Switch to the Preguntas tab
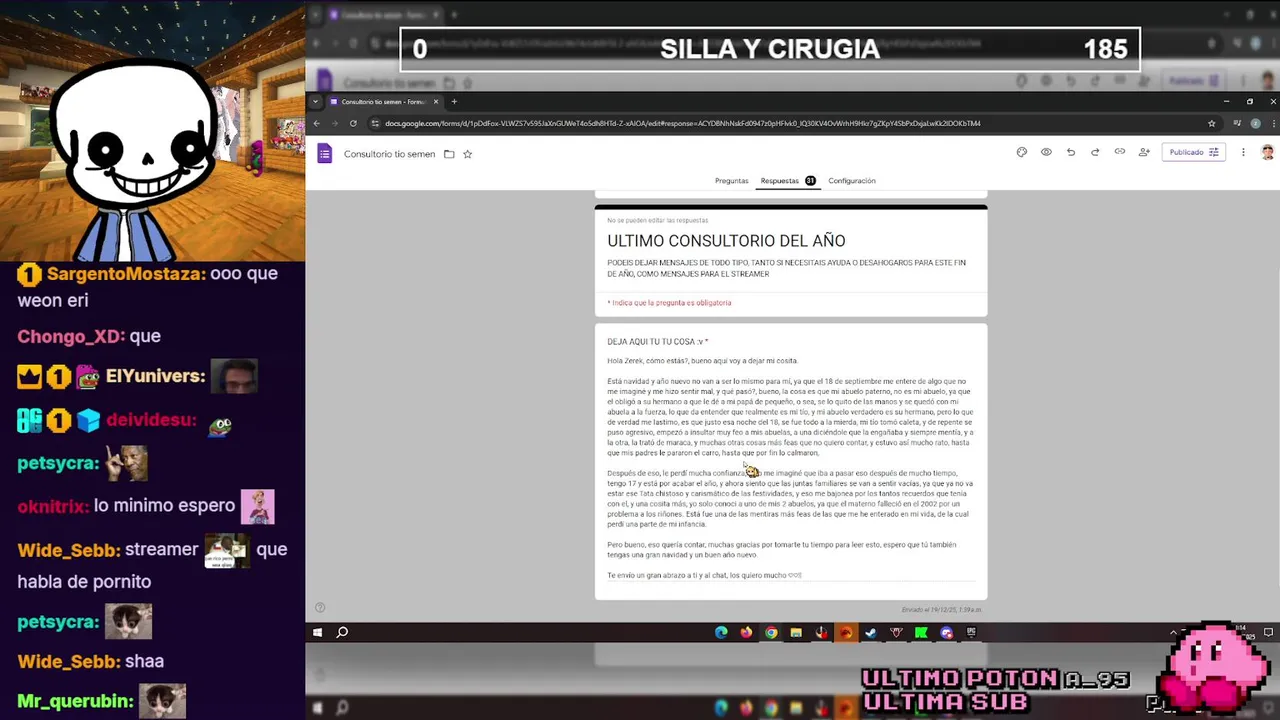The image size is (1280, 720). (x=731, y=181)
